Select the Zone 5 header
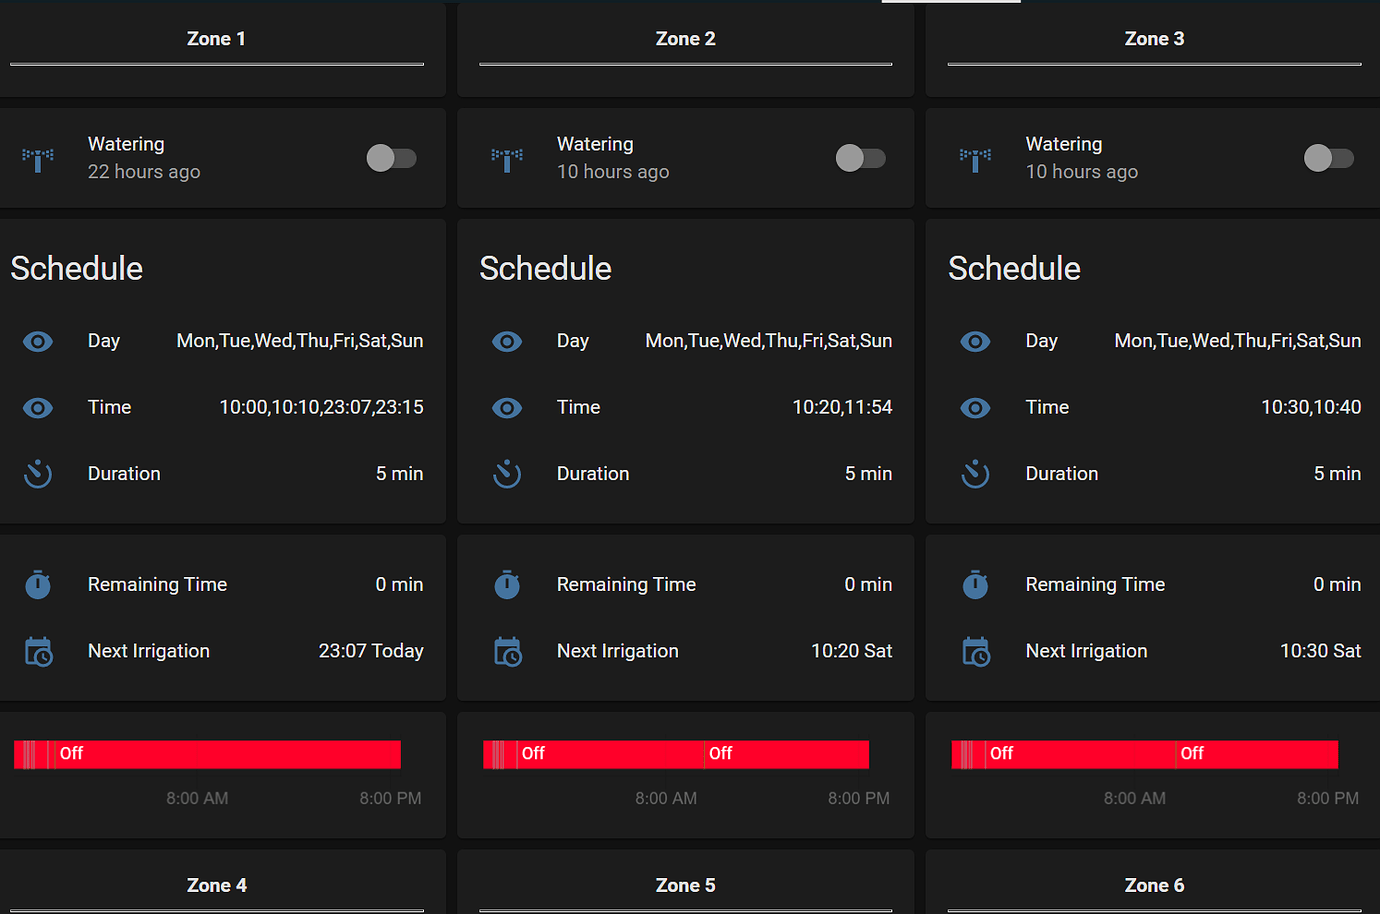 click(x=685, y=885)
